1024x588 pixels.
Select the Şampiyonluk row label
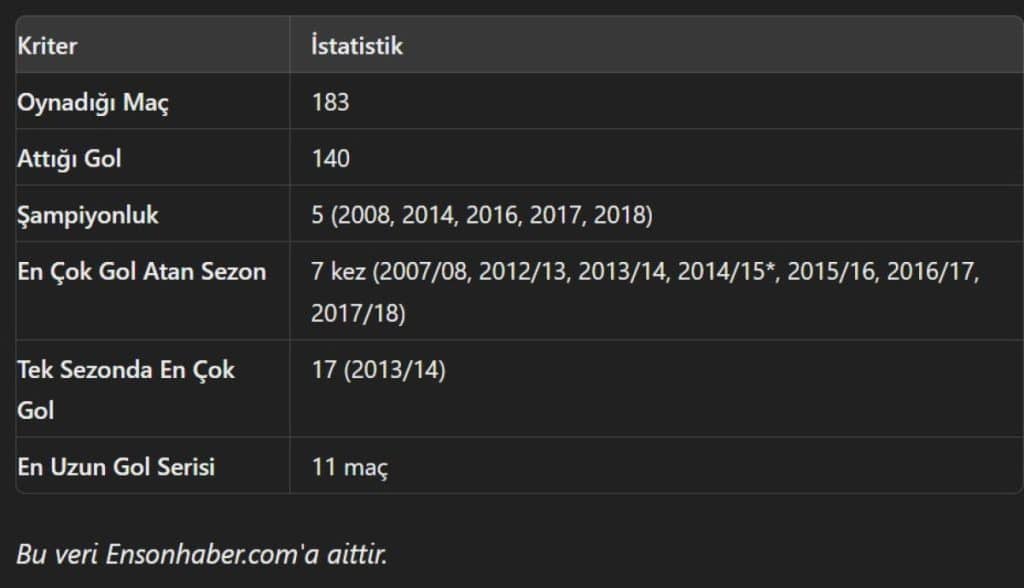(88, 215)
